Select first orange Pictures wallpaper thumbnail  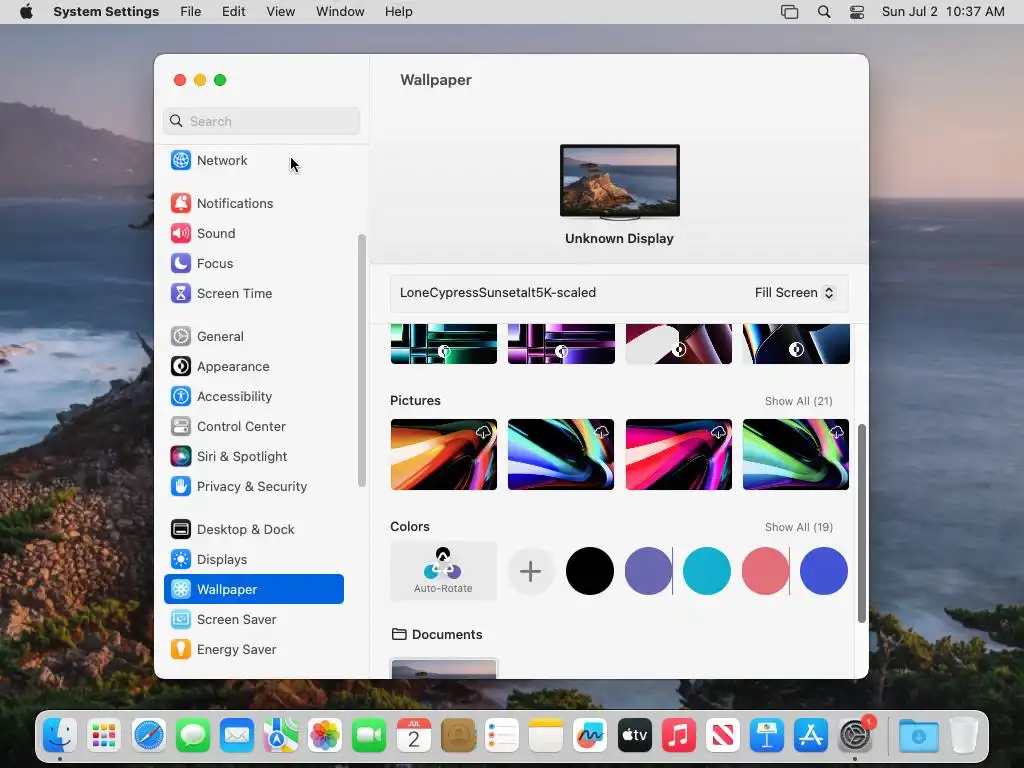[443, 455]
